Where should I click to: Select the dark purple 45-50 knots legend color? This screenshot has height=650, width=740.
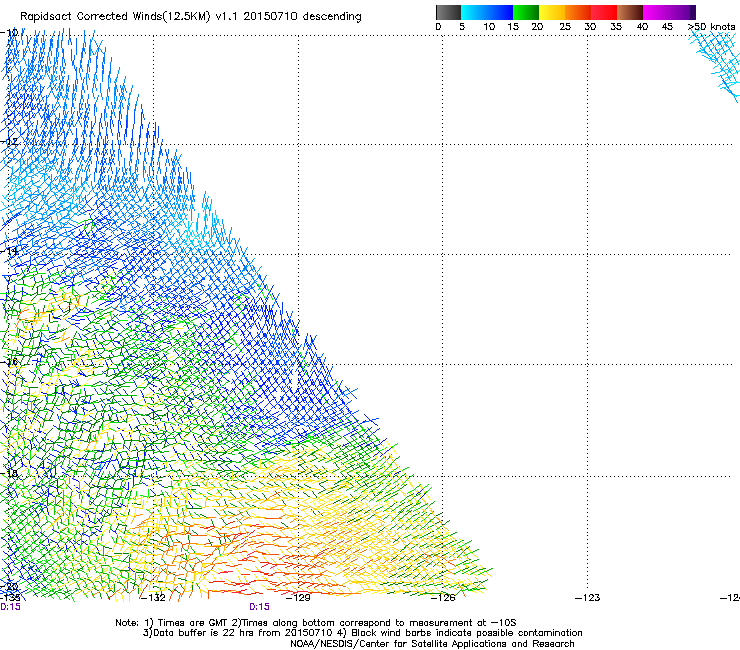(x=682, y=12)
